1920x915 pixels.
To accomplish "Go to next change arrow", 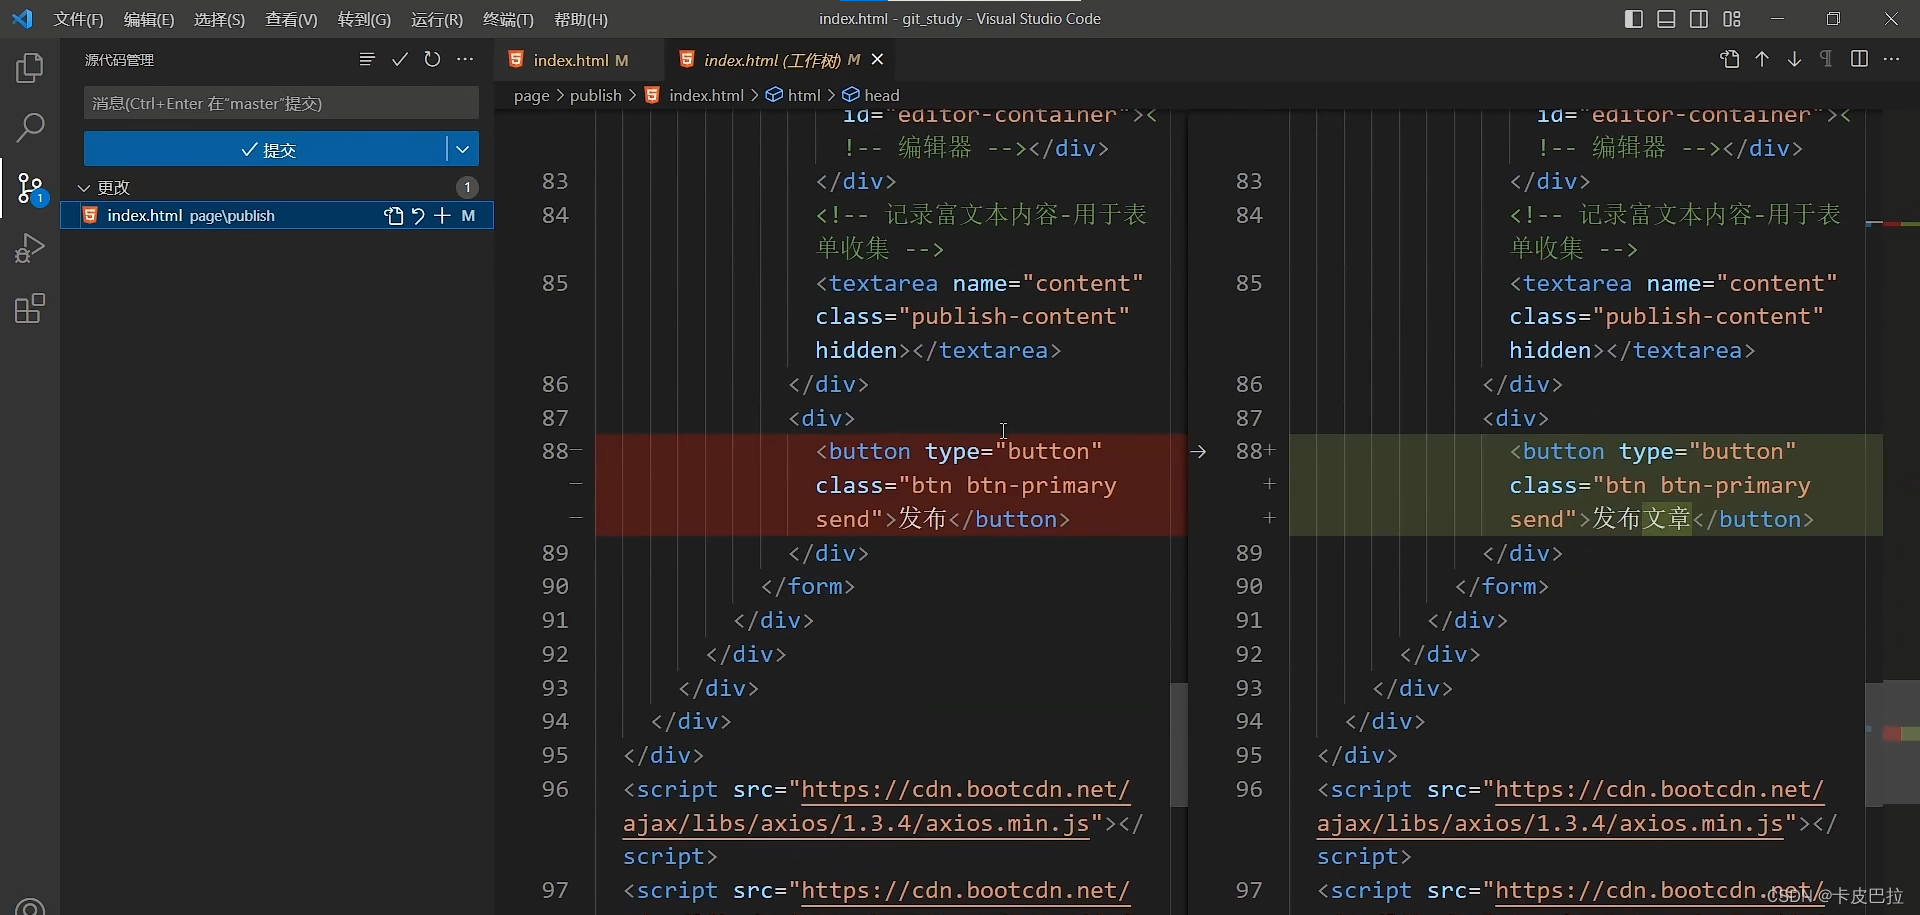I will pyautogui.click(x=1794, y=60).
